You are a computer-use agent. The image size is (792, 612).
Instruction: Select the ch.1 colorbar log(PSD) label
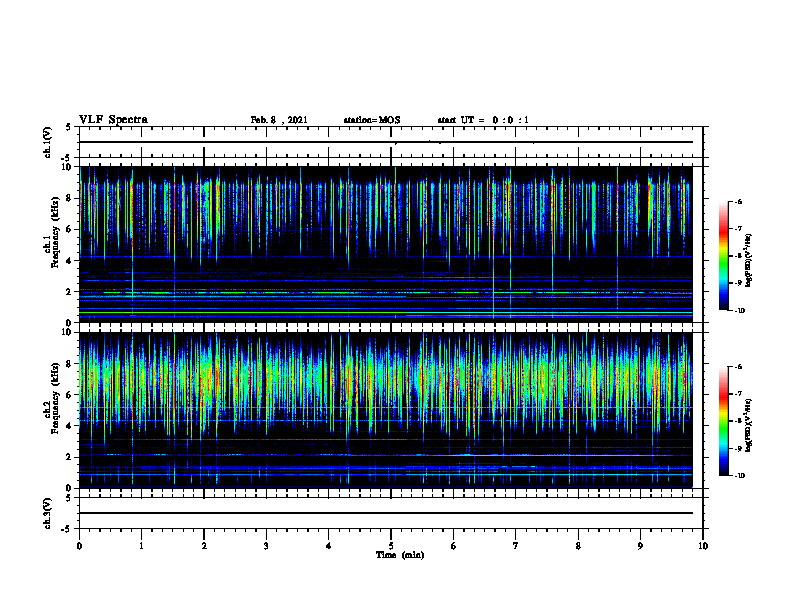click(749, 261)
